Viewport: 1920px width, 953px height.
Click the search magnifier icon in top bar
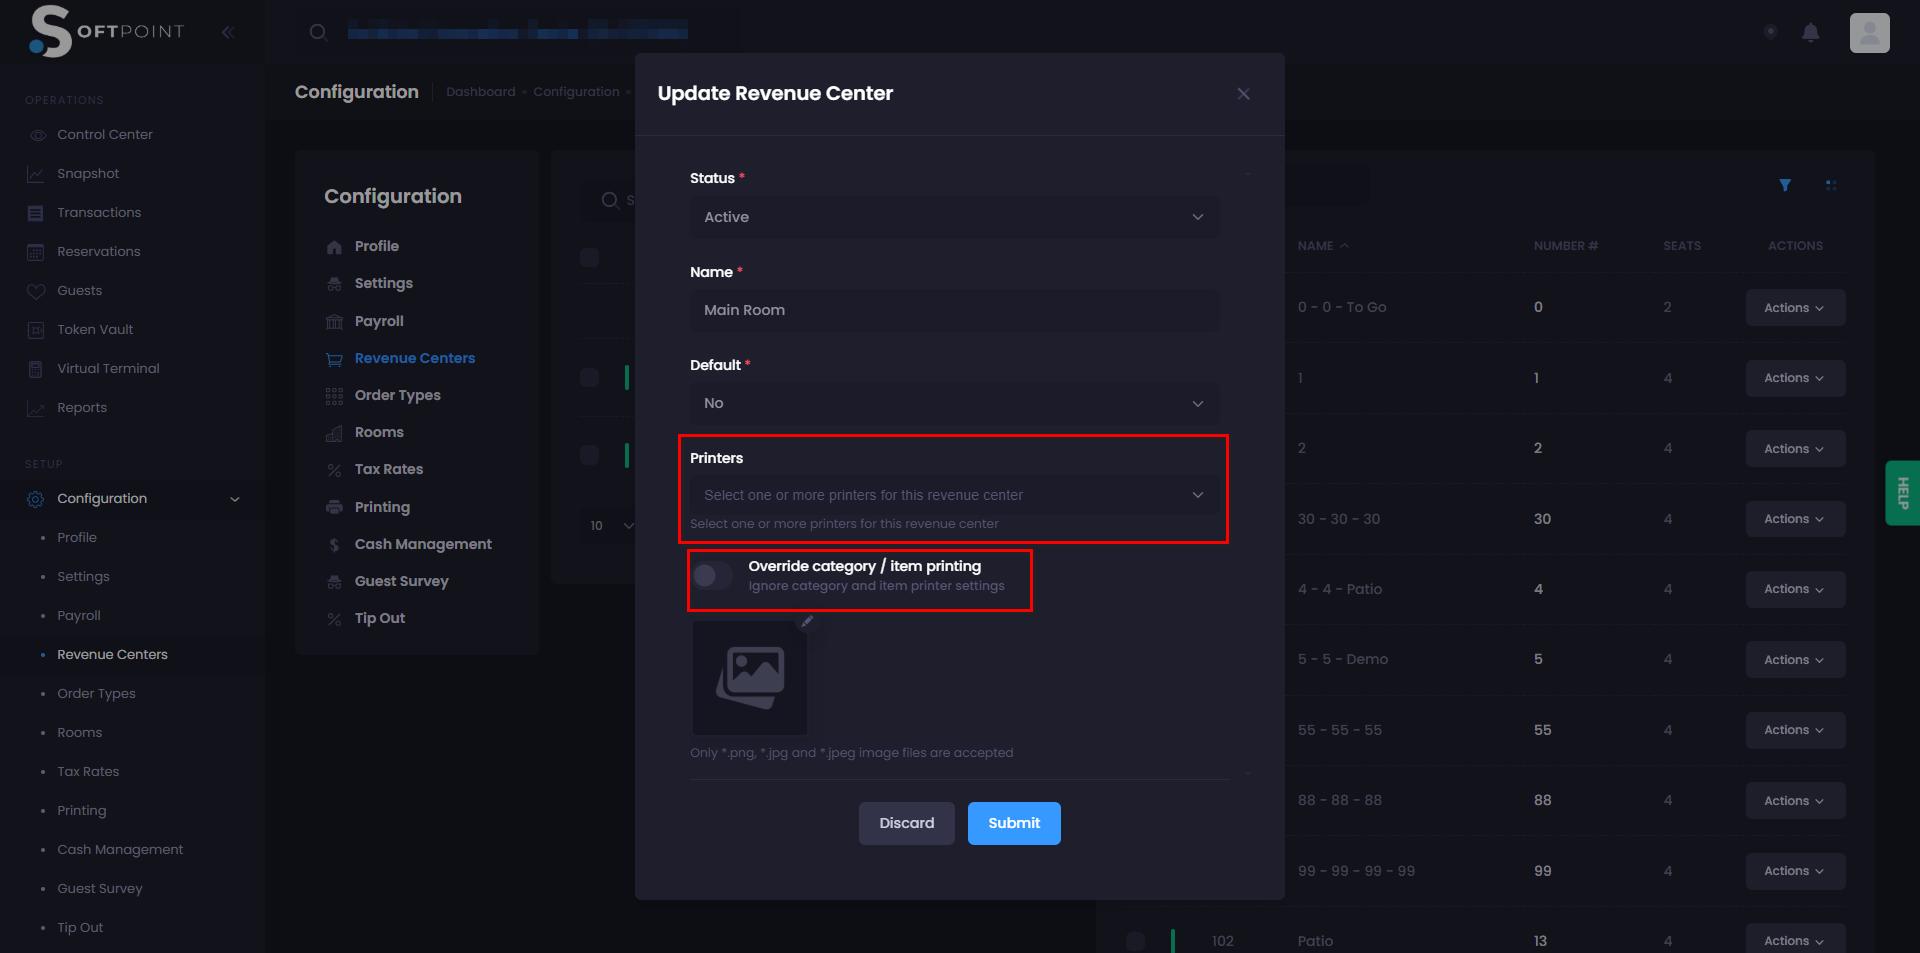pyautogui.click(x=318, y=32)
